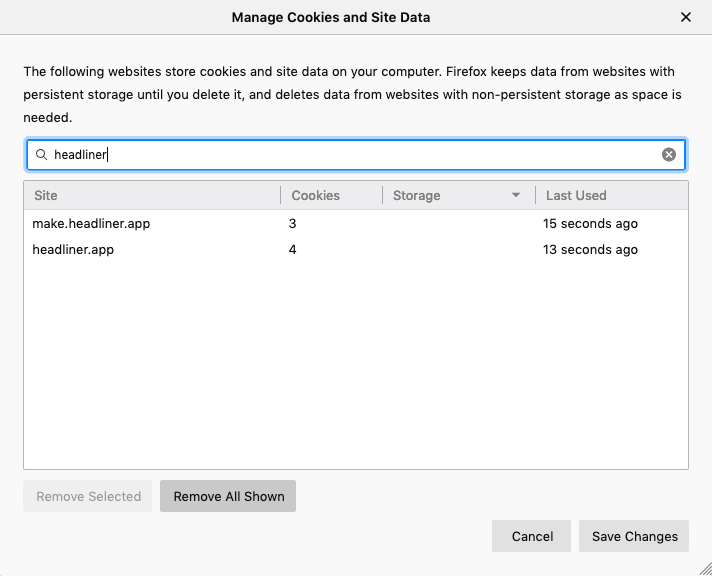Click Remove All Shown button
This screenshot has width=712, height=576.
[x=228, y=496]
